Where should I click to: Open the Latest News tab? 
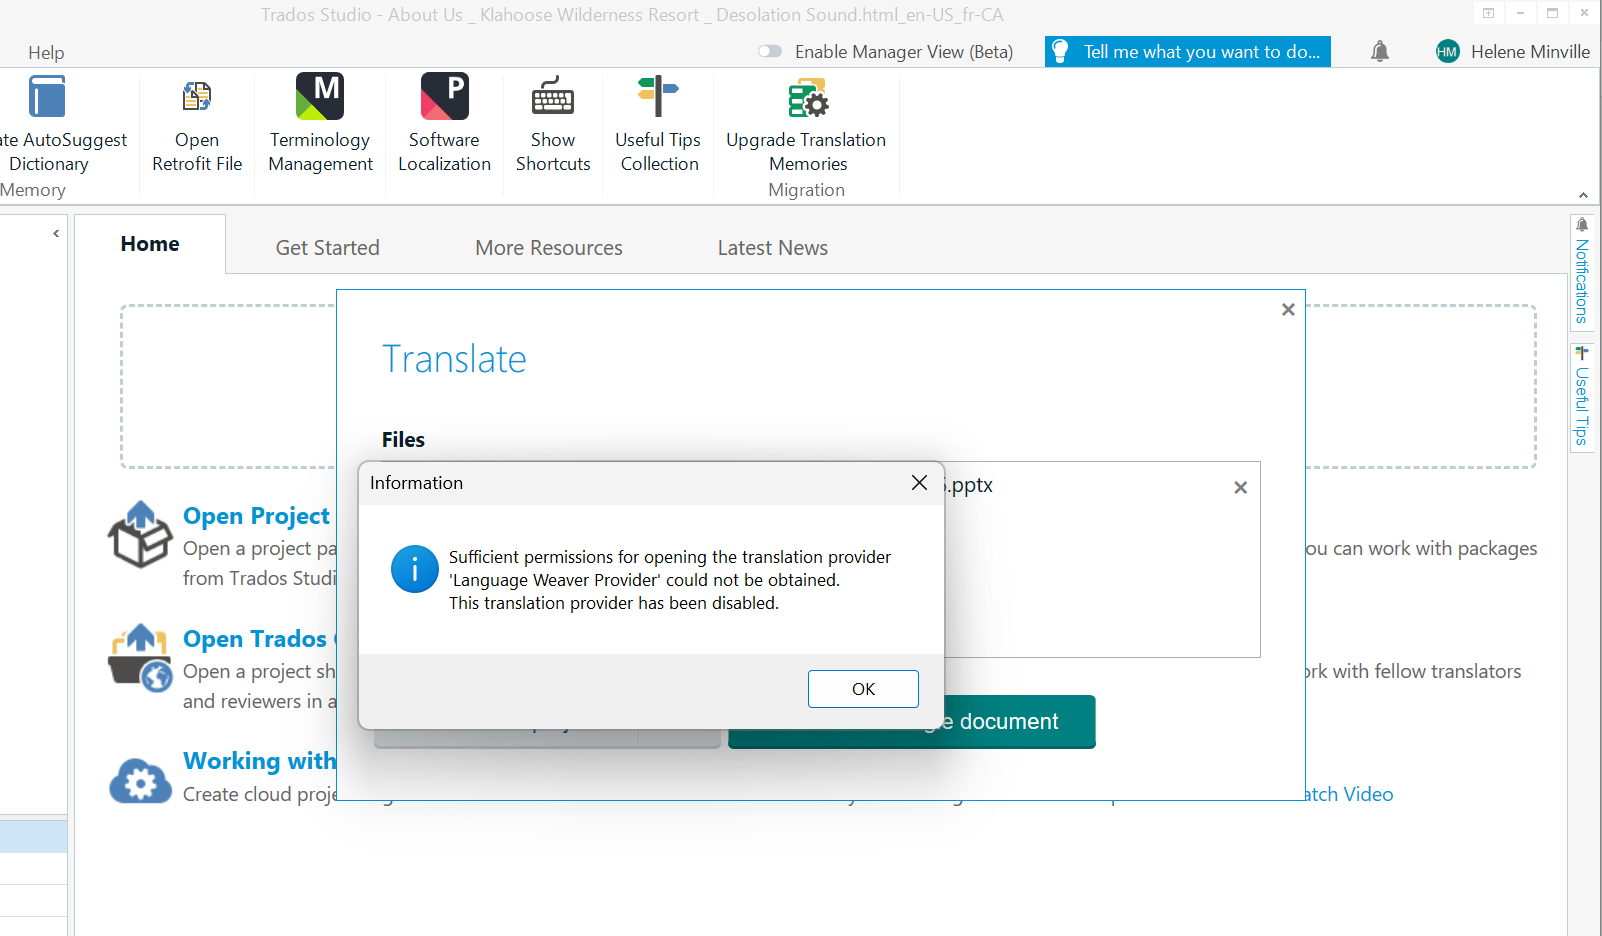coord(772,247)
